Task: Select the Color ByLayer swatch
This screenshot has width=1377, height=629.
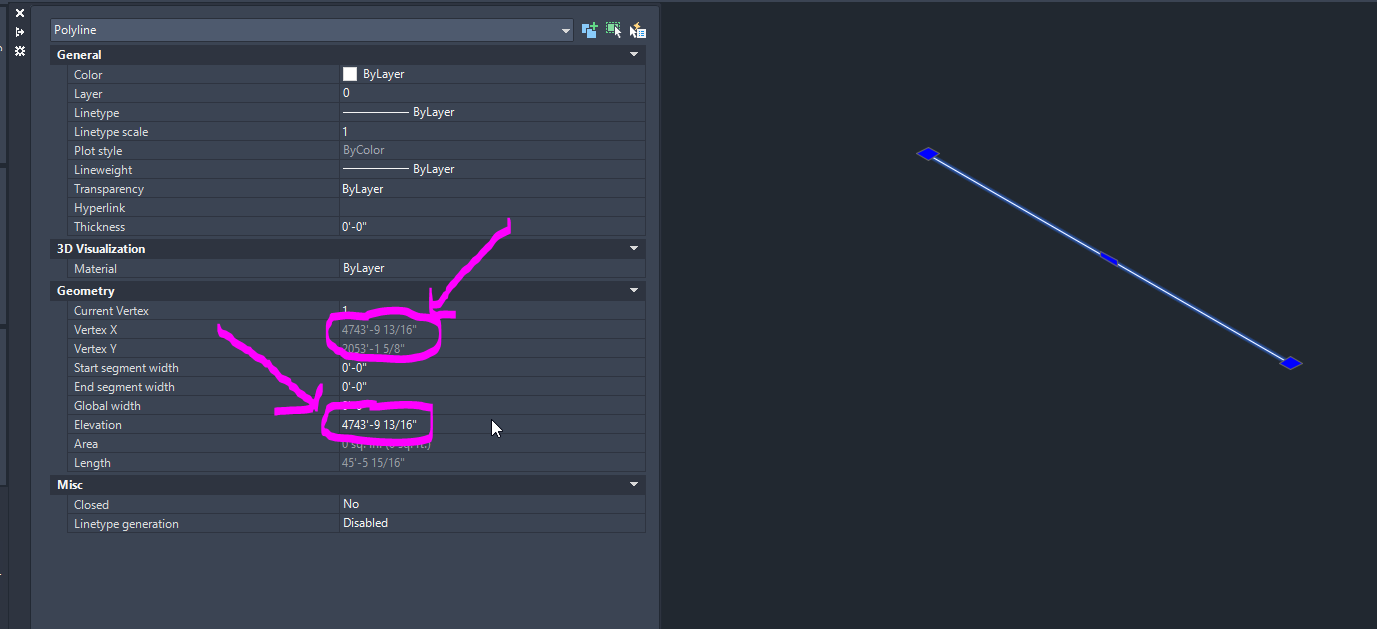Action: point(350,73)
